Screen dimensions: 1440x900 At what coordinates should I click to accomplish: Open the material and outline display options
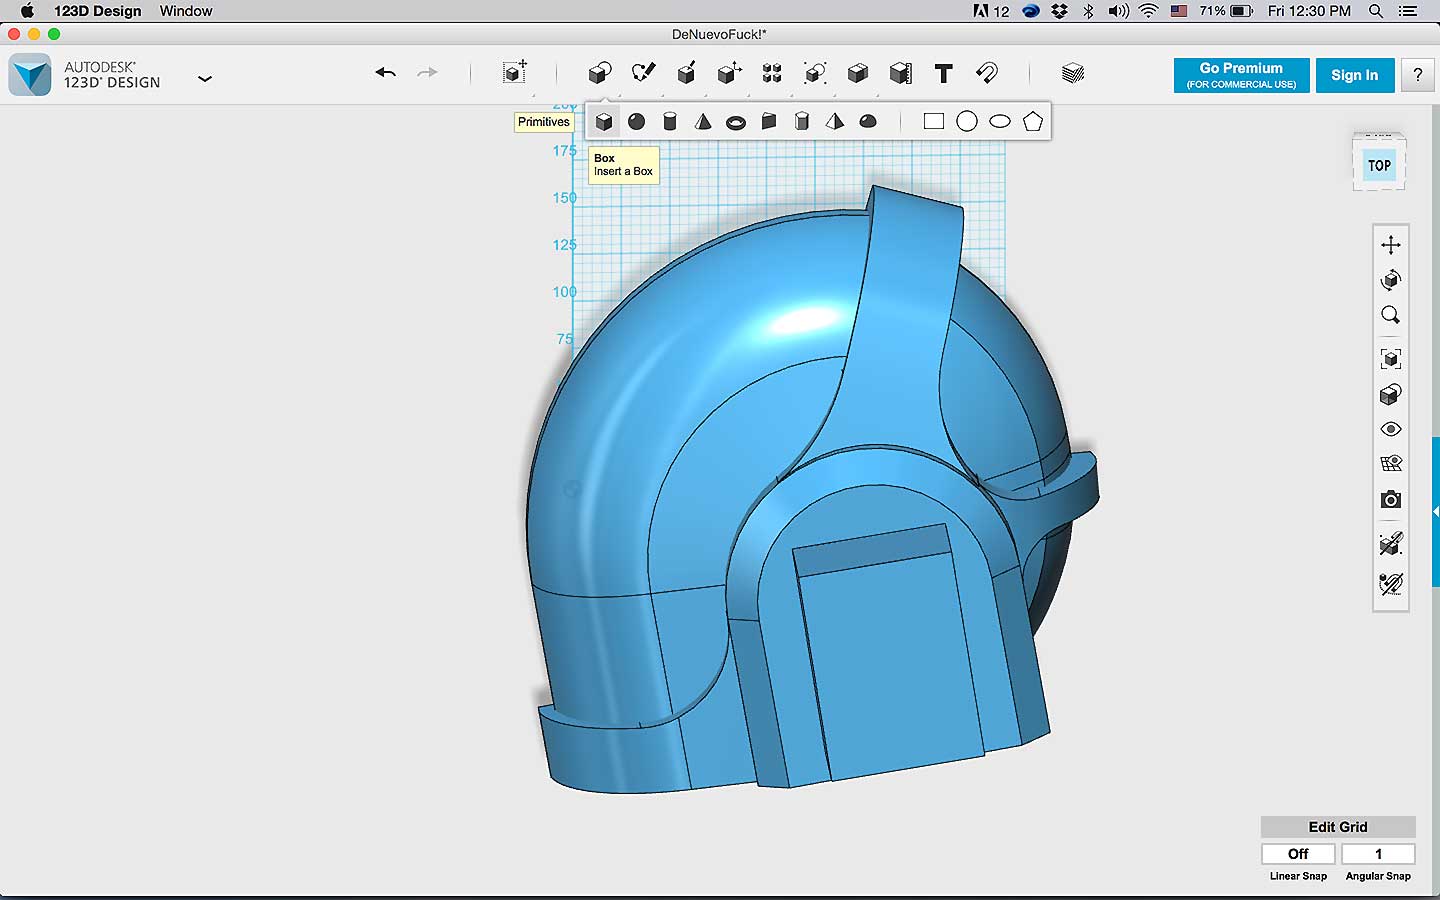point(1391,395)
